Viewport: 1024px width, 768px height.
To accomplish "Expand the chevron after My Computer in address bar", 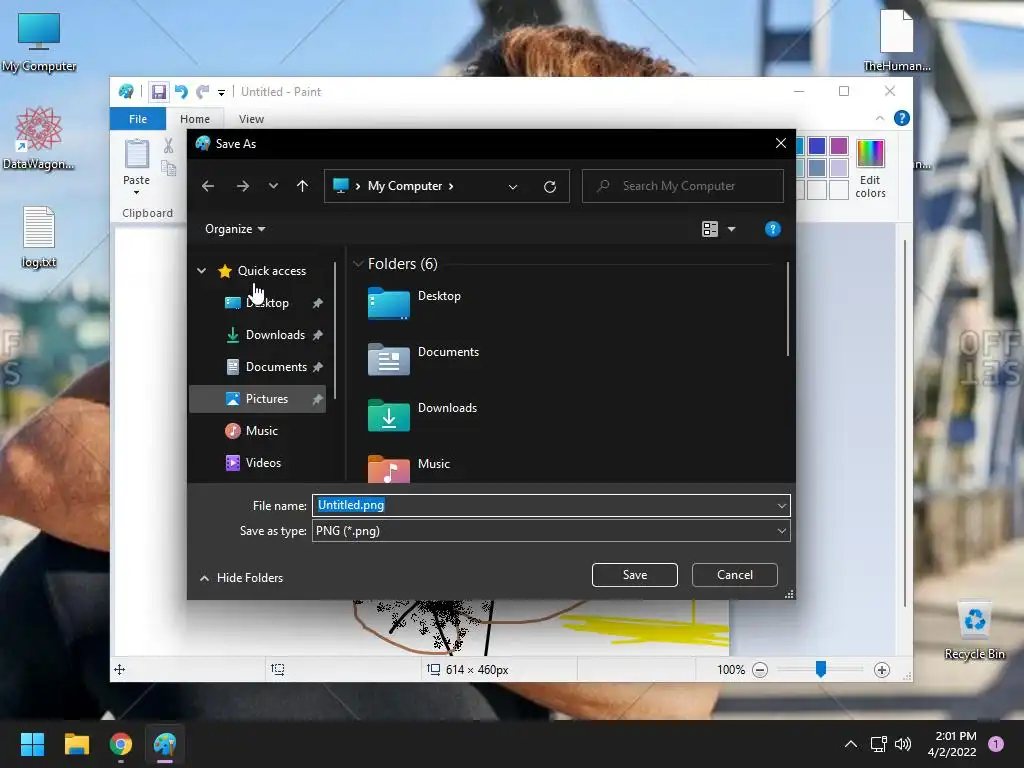I will pos(451,186).
